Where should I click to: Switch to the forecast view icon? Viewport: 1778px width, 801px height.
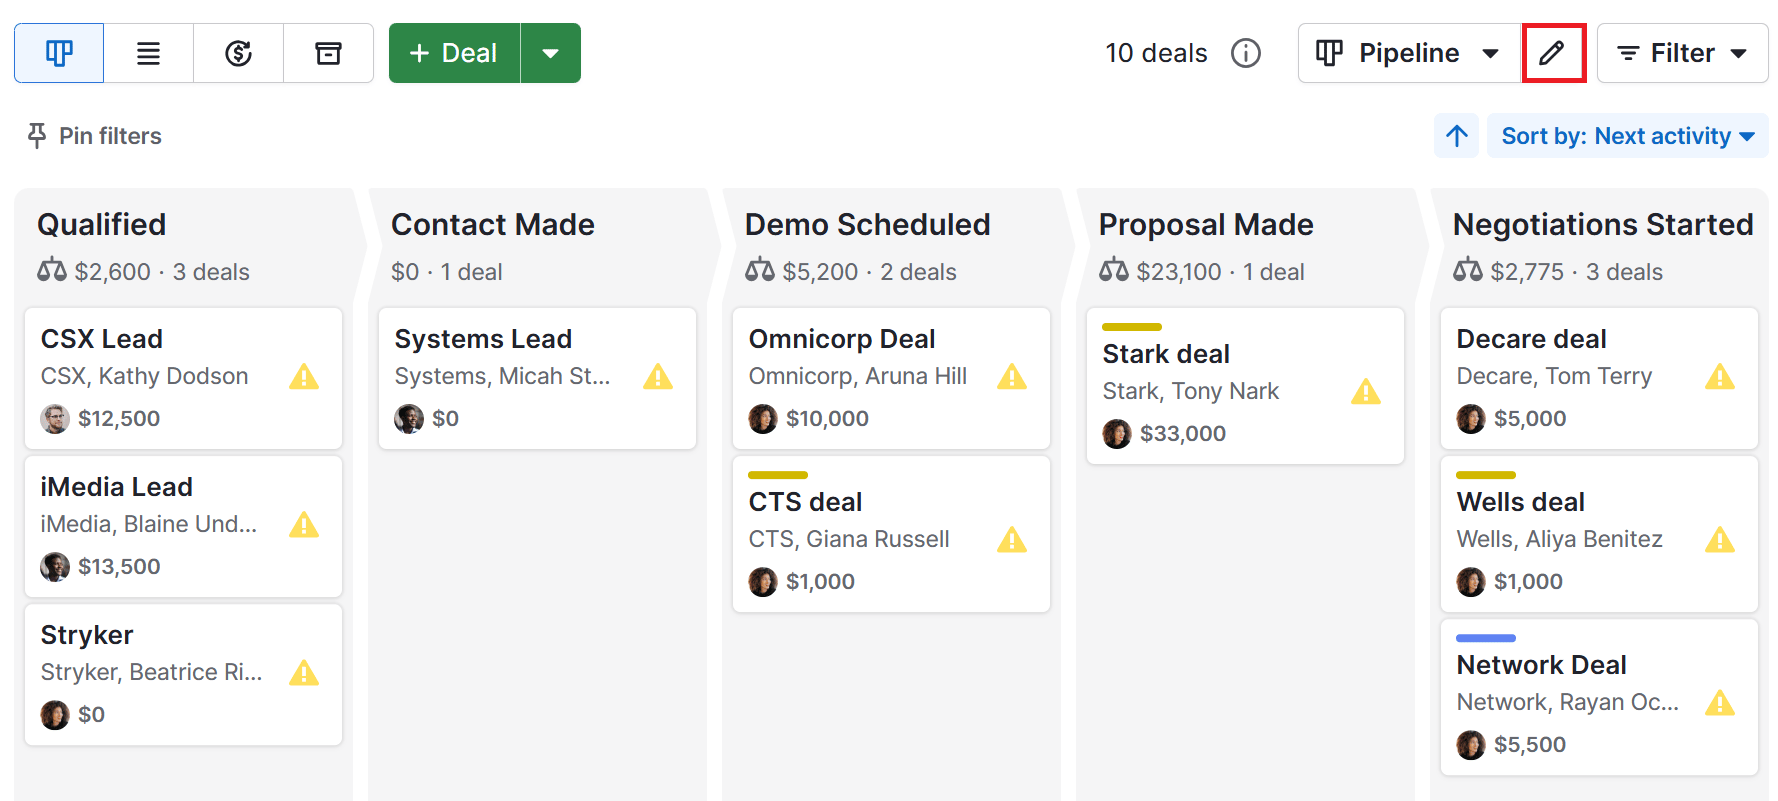(238, 53)
